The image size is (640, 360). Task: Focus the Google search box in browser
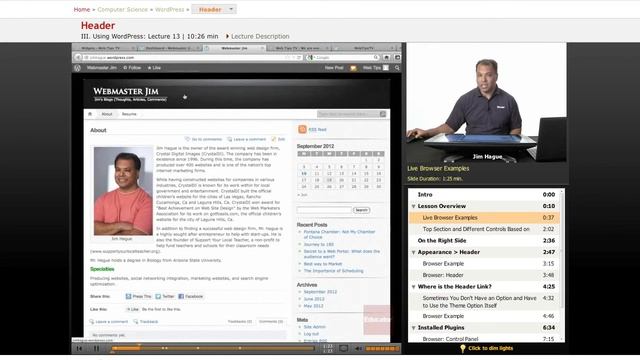tap(343, 58)
